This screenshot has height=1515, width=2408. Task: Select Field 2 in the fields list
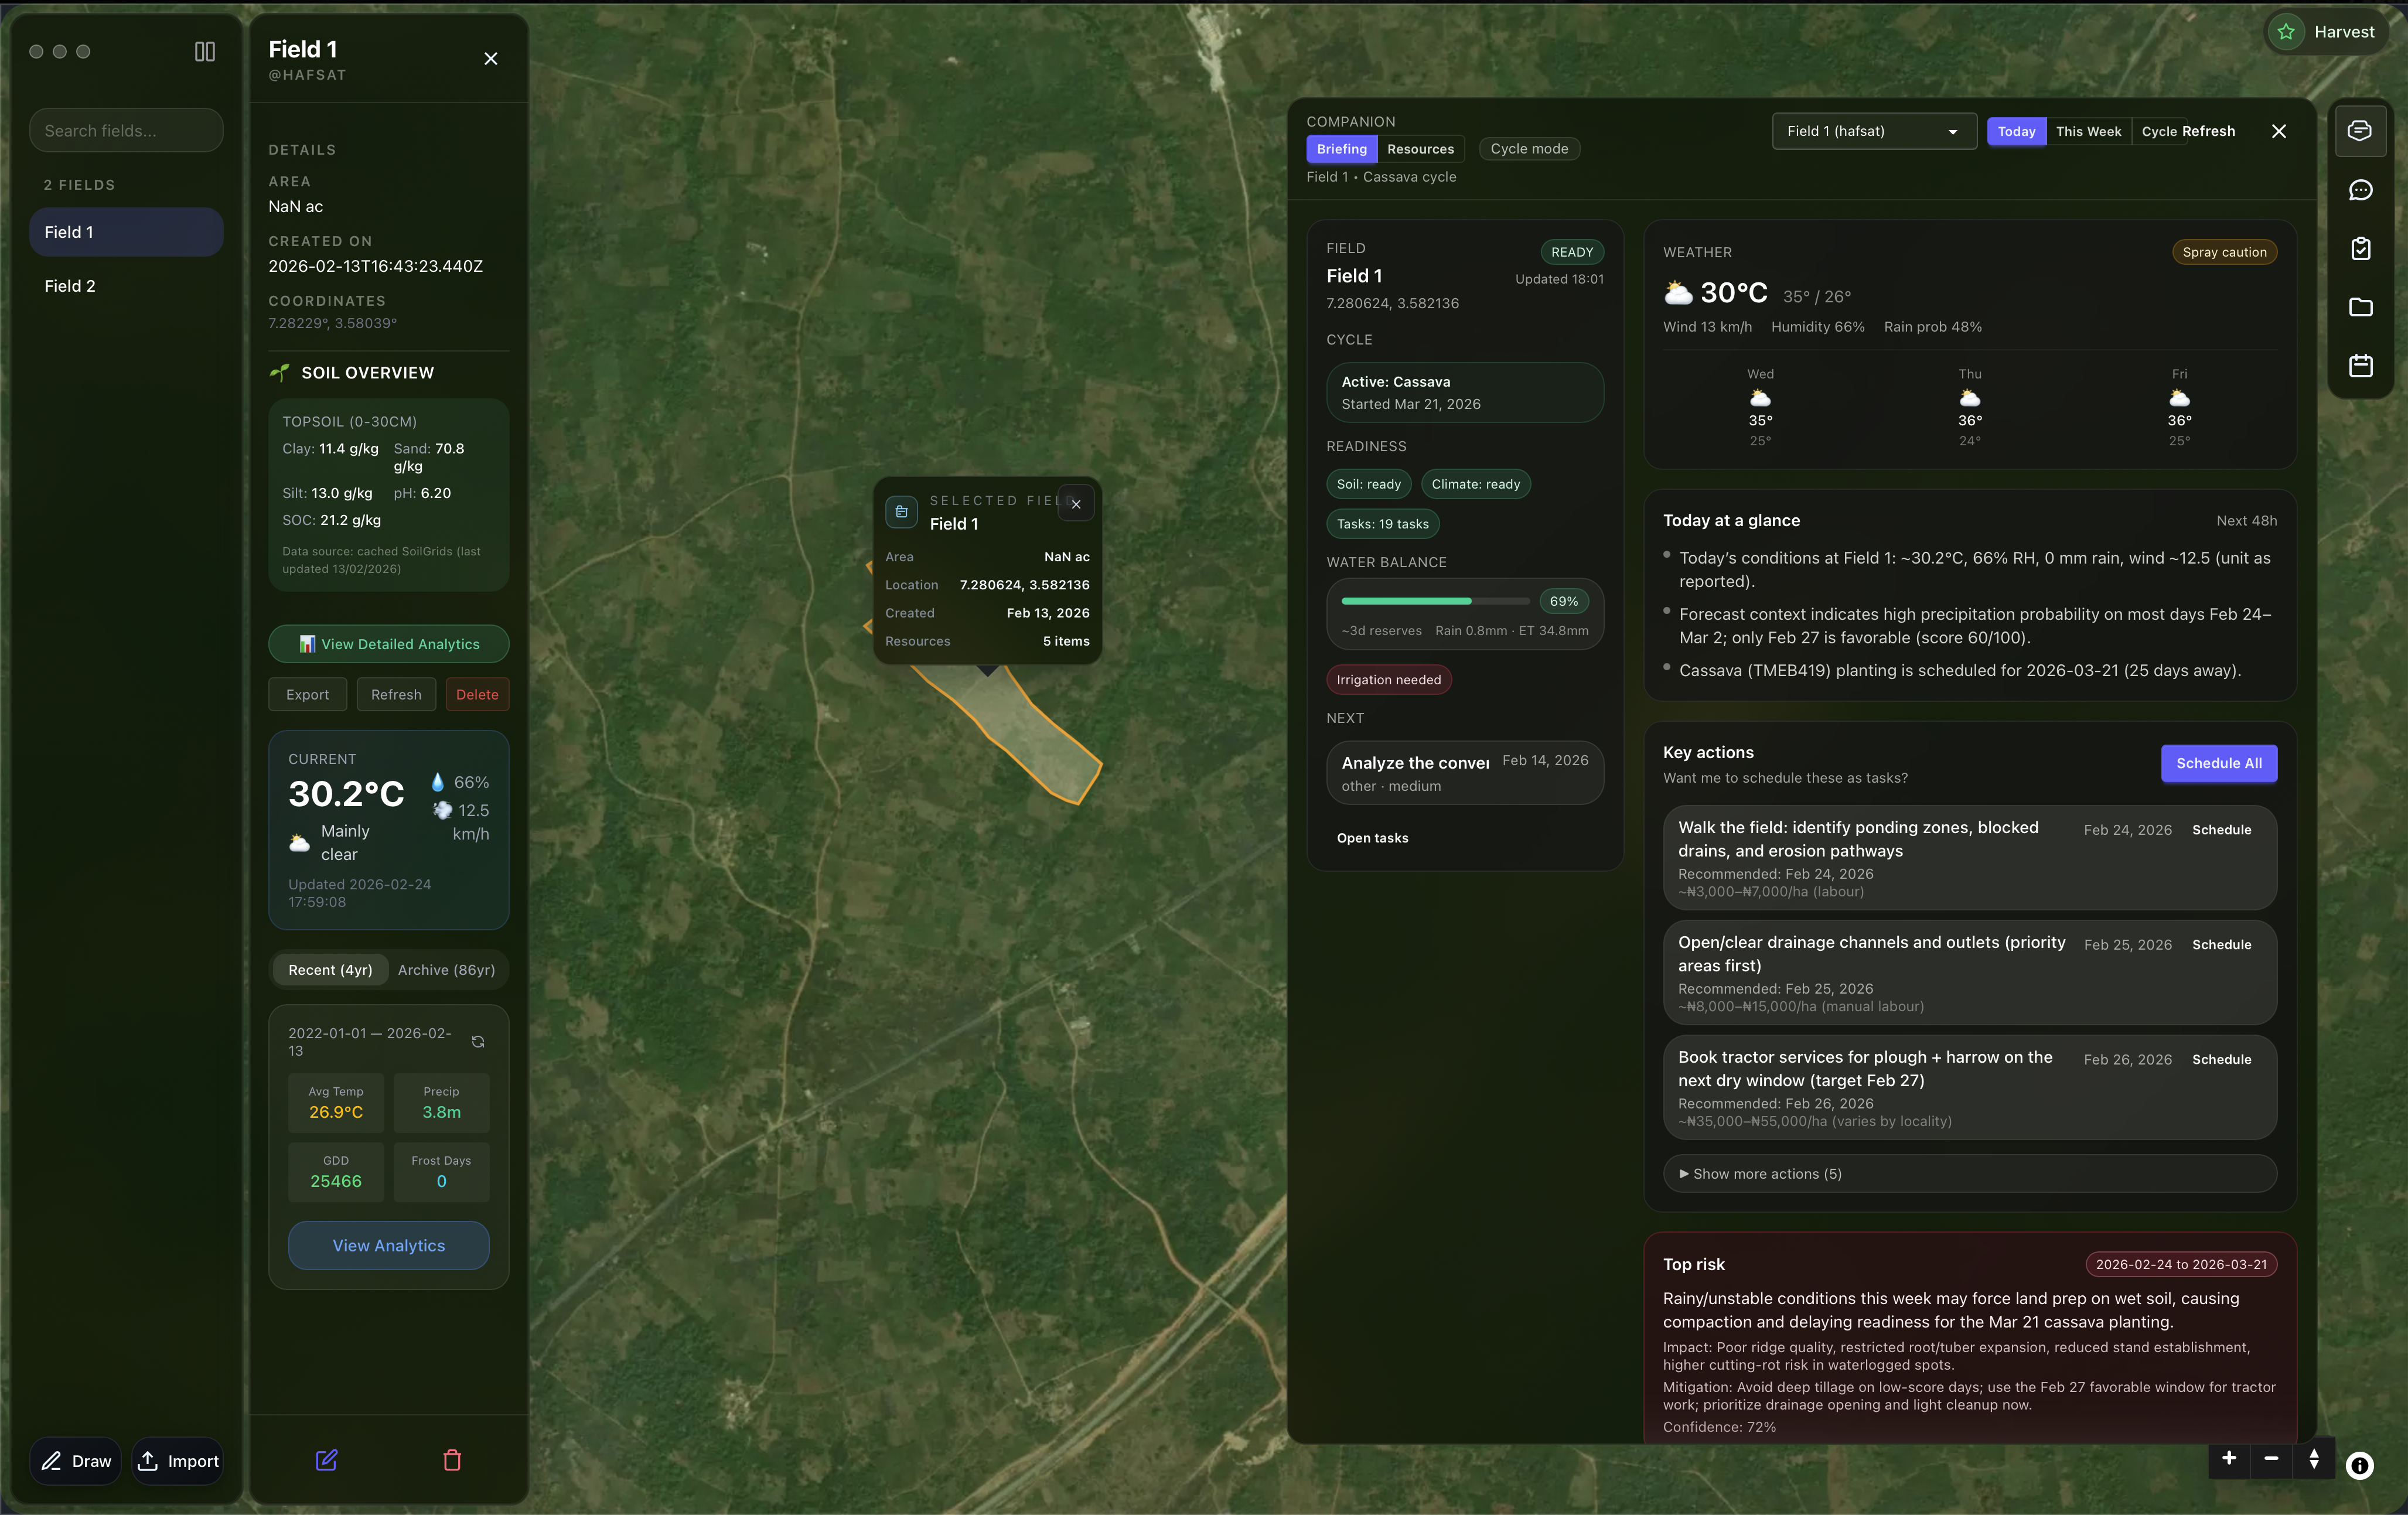tap(70, 285)
